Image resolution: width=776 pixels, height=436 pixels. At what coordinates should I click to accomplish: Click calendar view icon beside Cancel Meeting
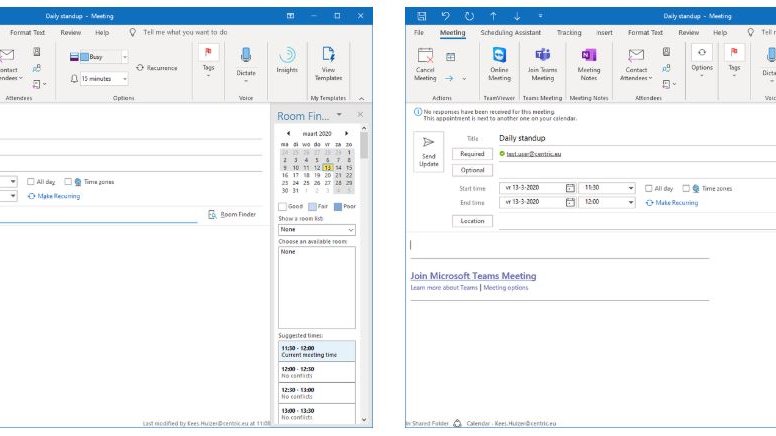tap(450, 57)
